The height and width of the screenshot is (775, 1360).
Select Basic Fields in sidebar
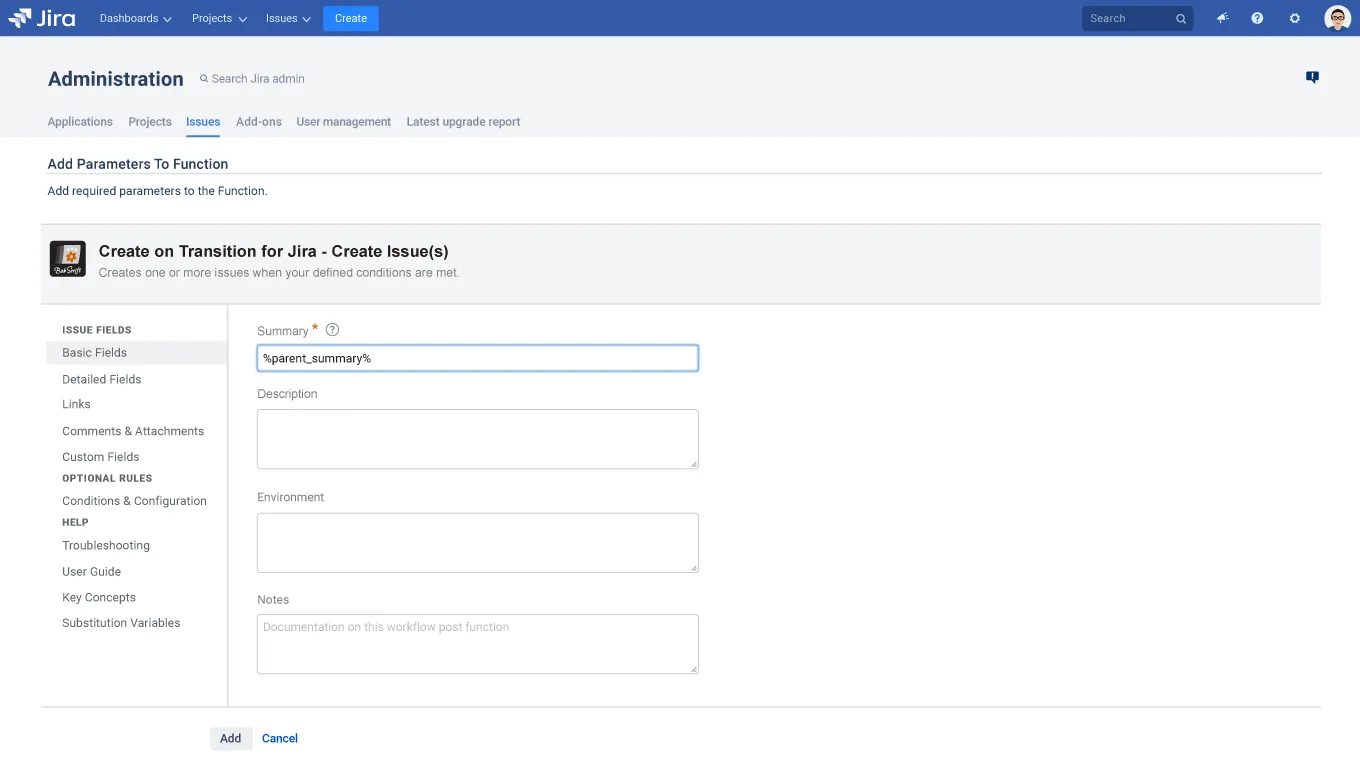click(137, 352)
